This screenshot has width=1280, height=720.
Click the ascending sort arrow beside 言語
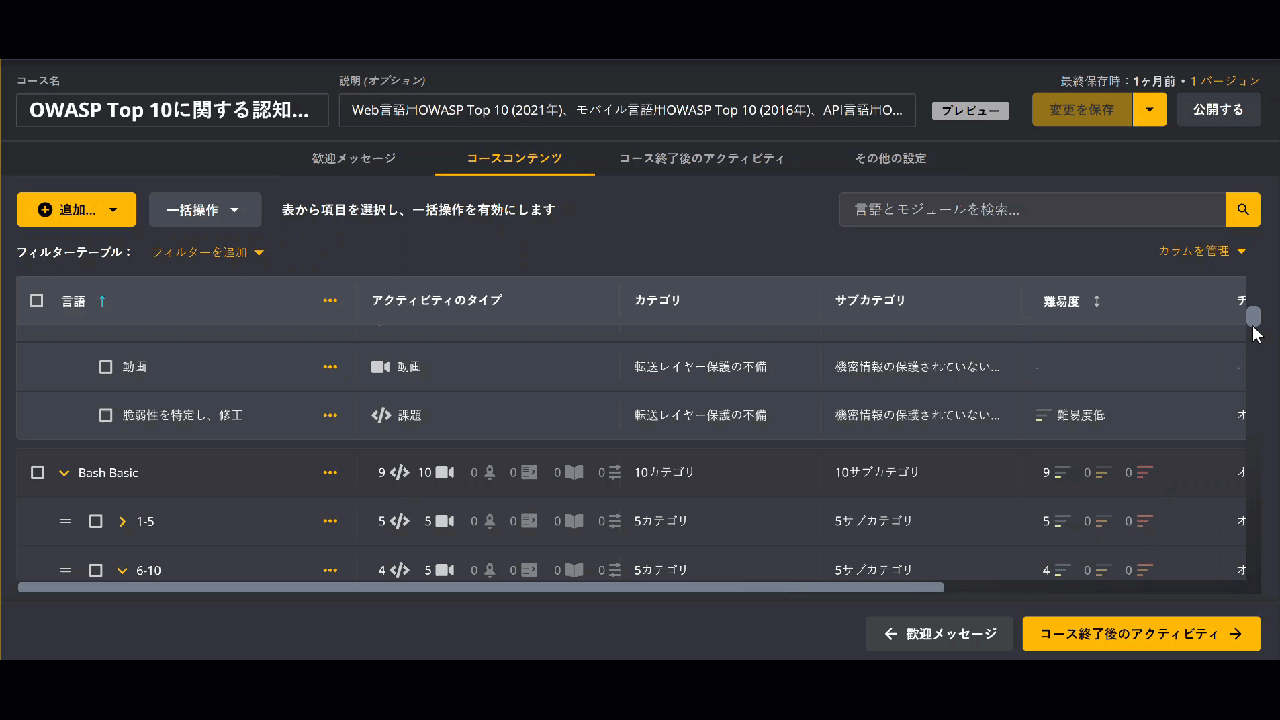[x=102, y=301]
